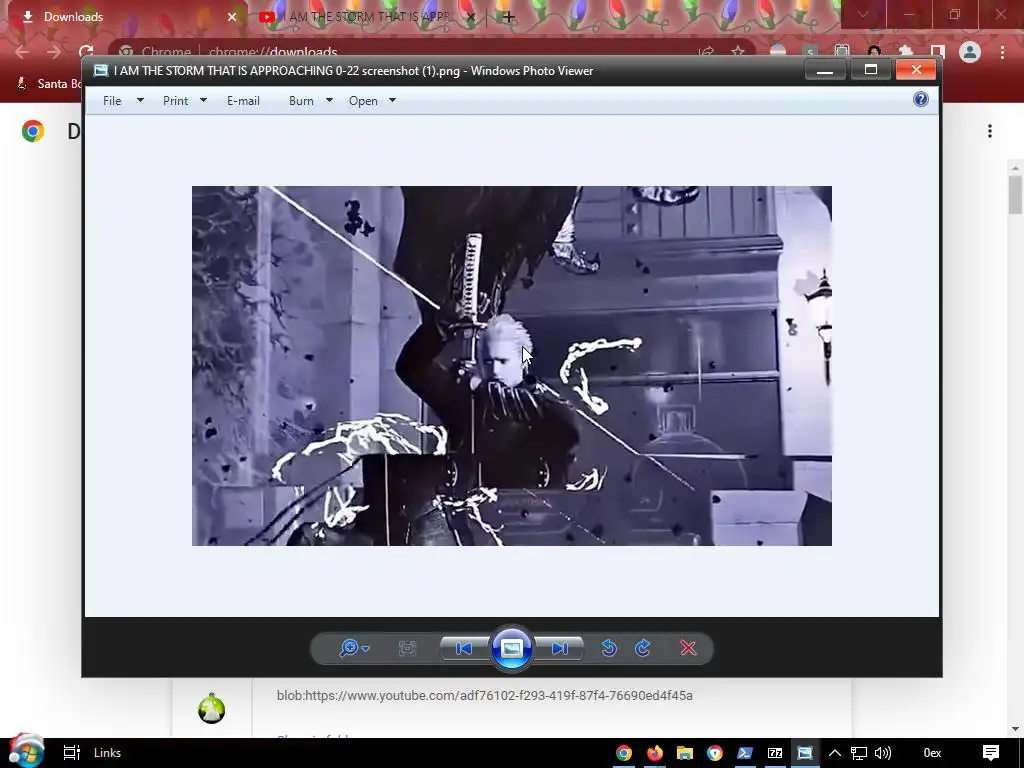The width and height of the screenshot is (1024, 768).
Task: Show hidden system tray icons chevron
Action: [835, 753]
